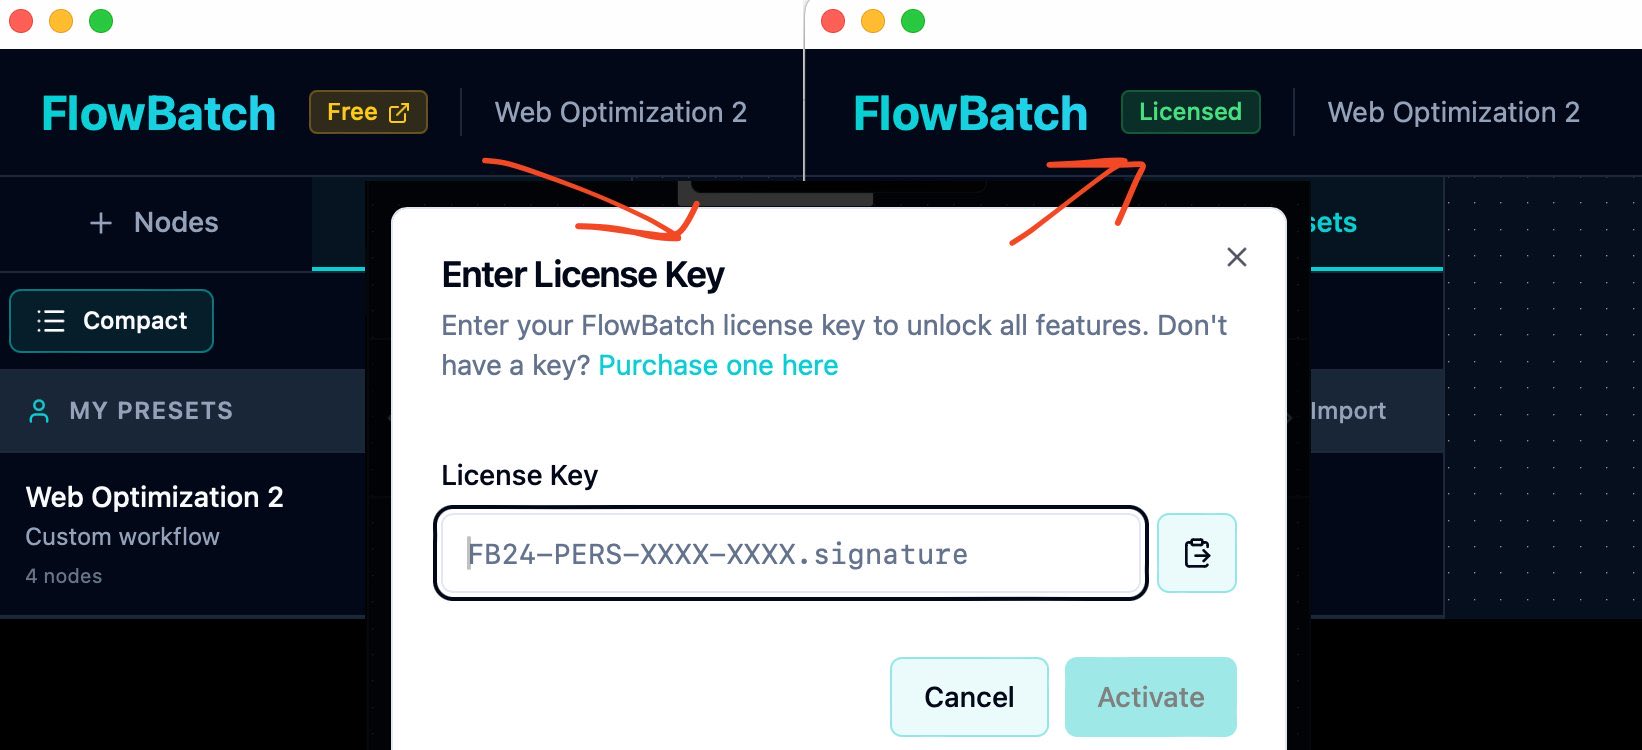Click the plus icon next to Nodes
Viewport: 1642px width, 750px height.
click(100, 222)
